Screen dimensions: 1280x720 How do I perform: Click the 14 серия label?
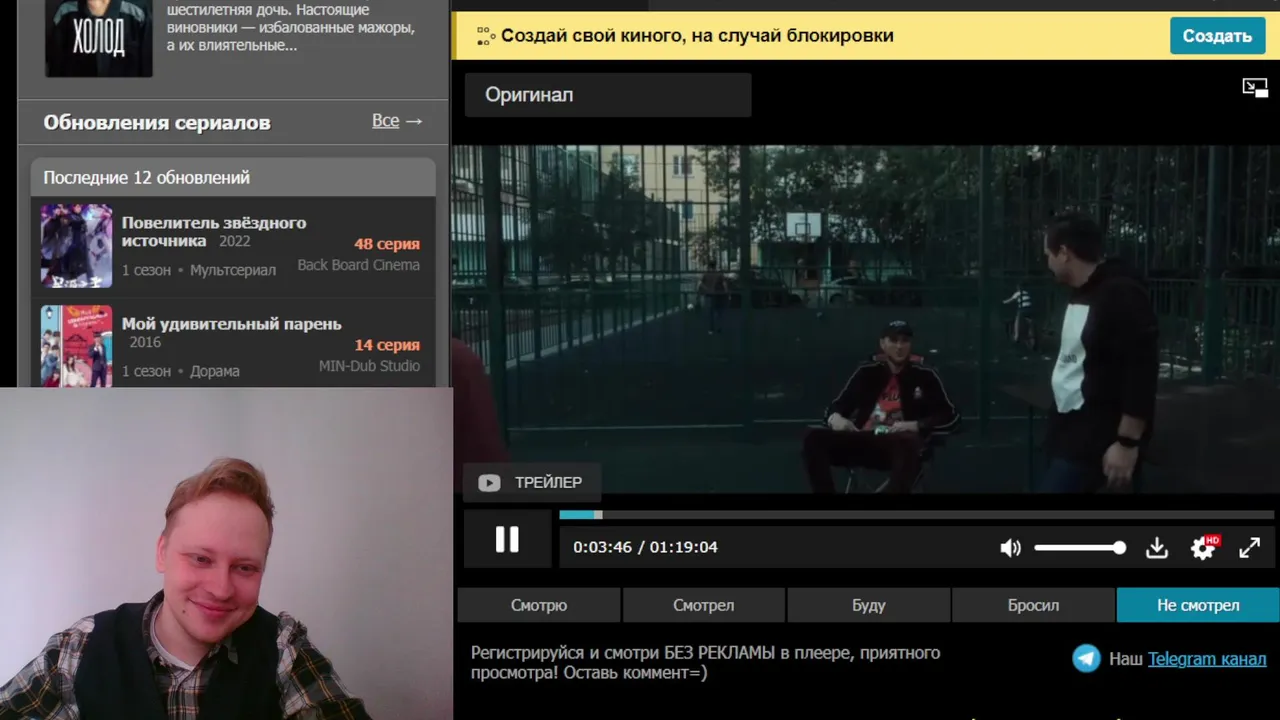(387, 345)
